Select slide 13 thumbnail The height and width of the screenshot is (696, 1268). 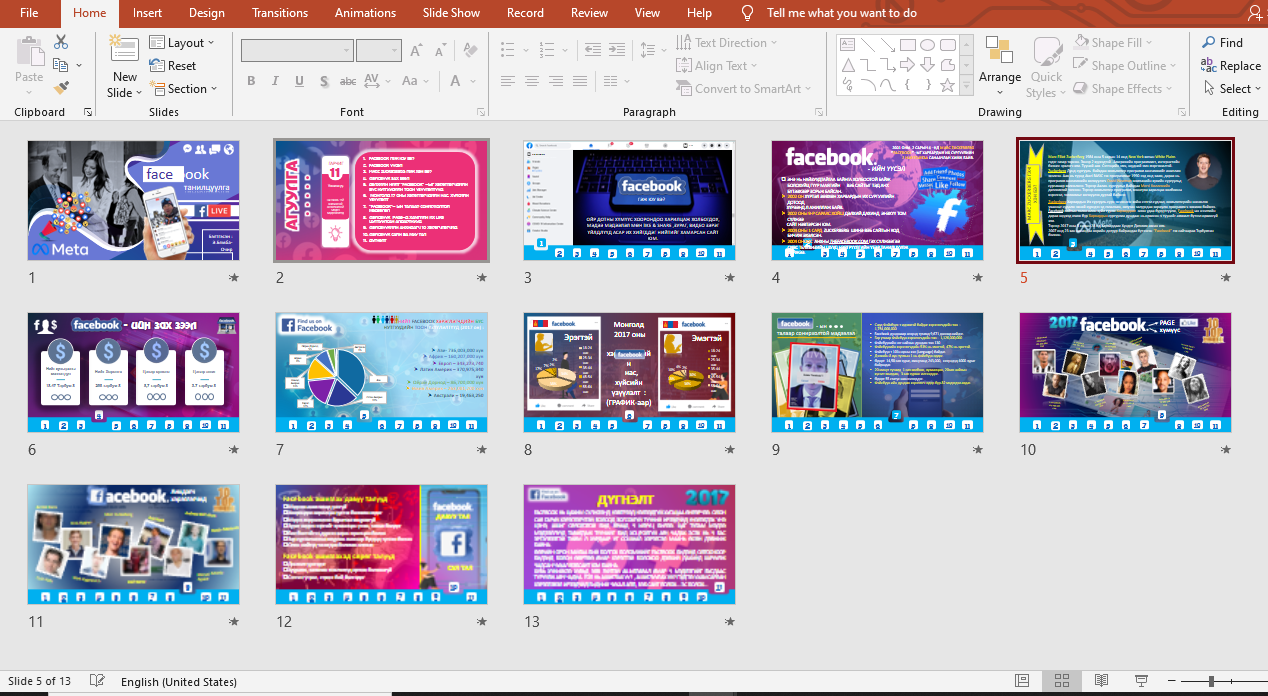[629, 544]
